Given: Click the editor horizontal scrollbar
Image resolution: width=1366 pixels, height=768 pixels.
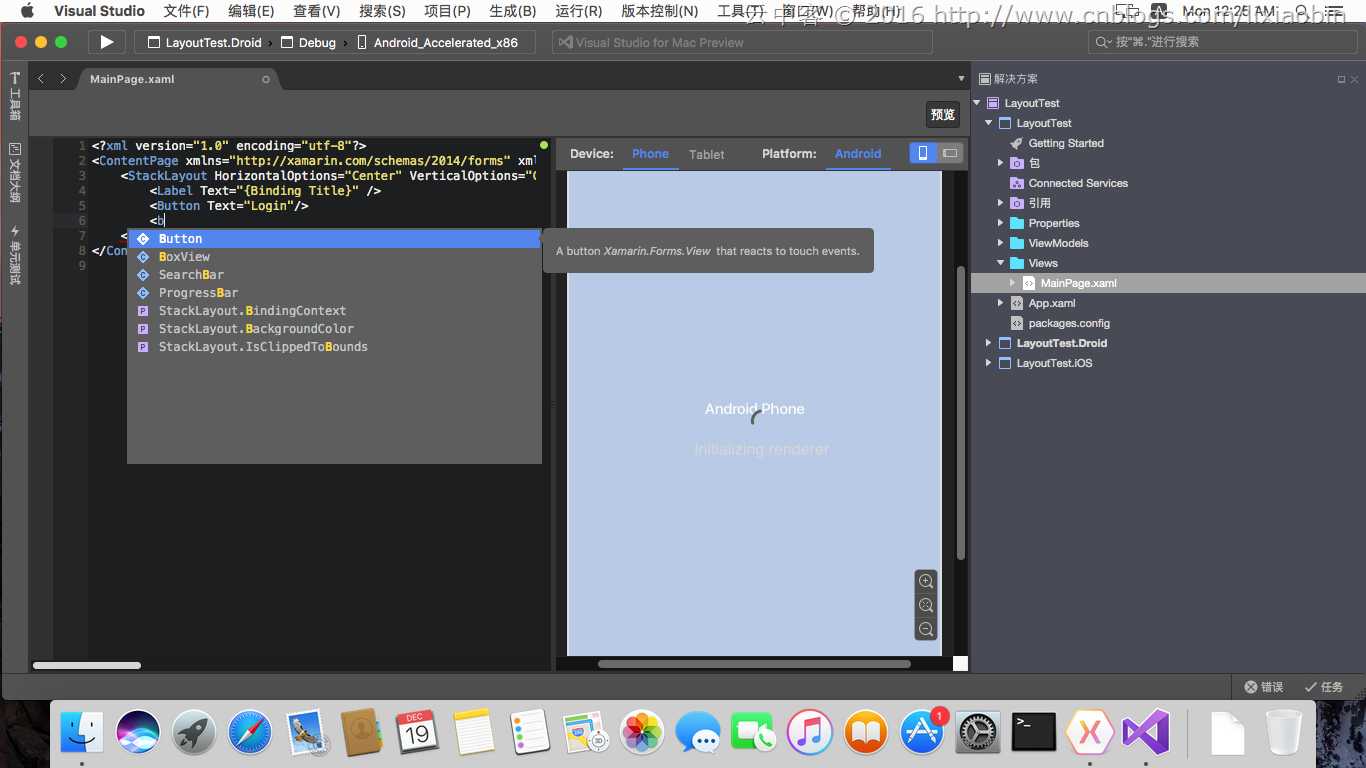Looking at the screenshot, I should tap(87, 665).
